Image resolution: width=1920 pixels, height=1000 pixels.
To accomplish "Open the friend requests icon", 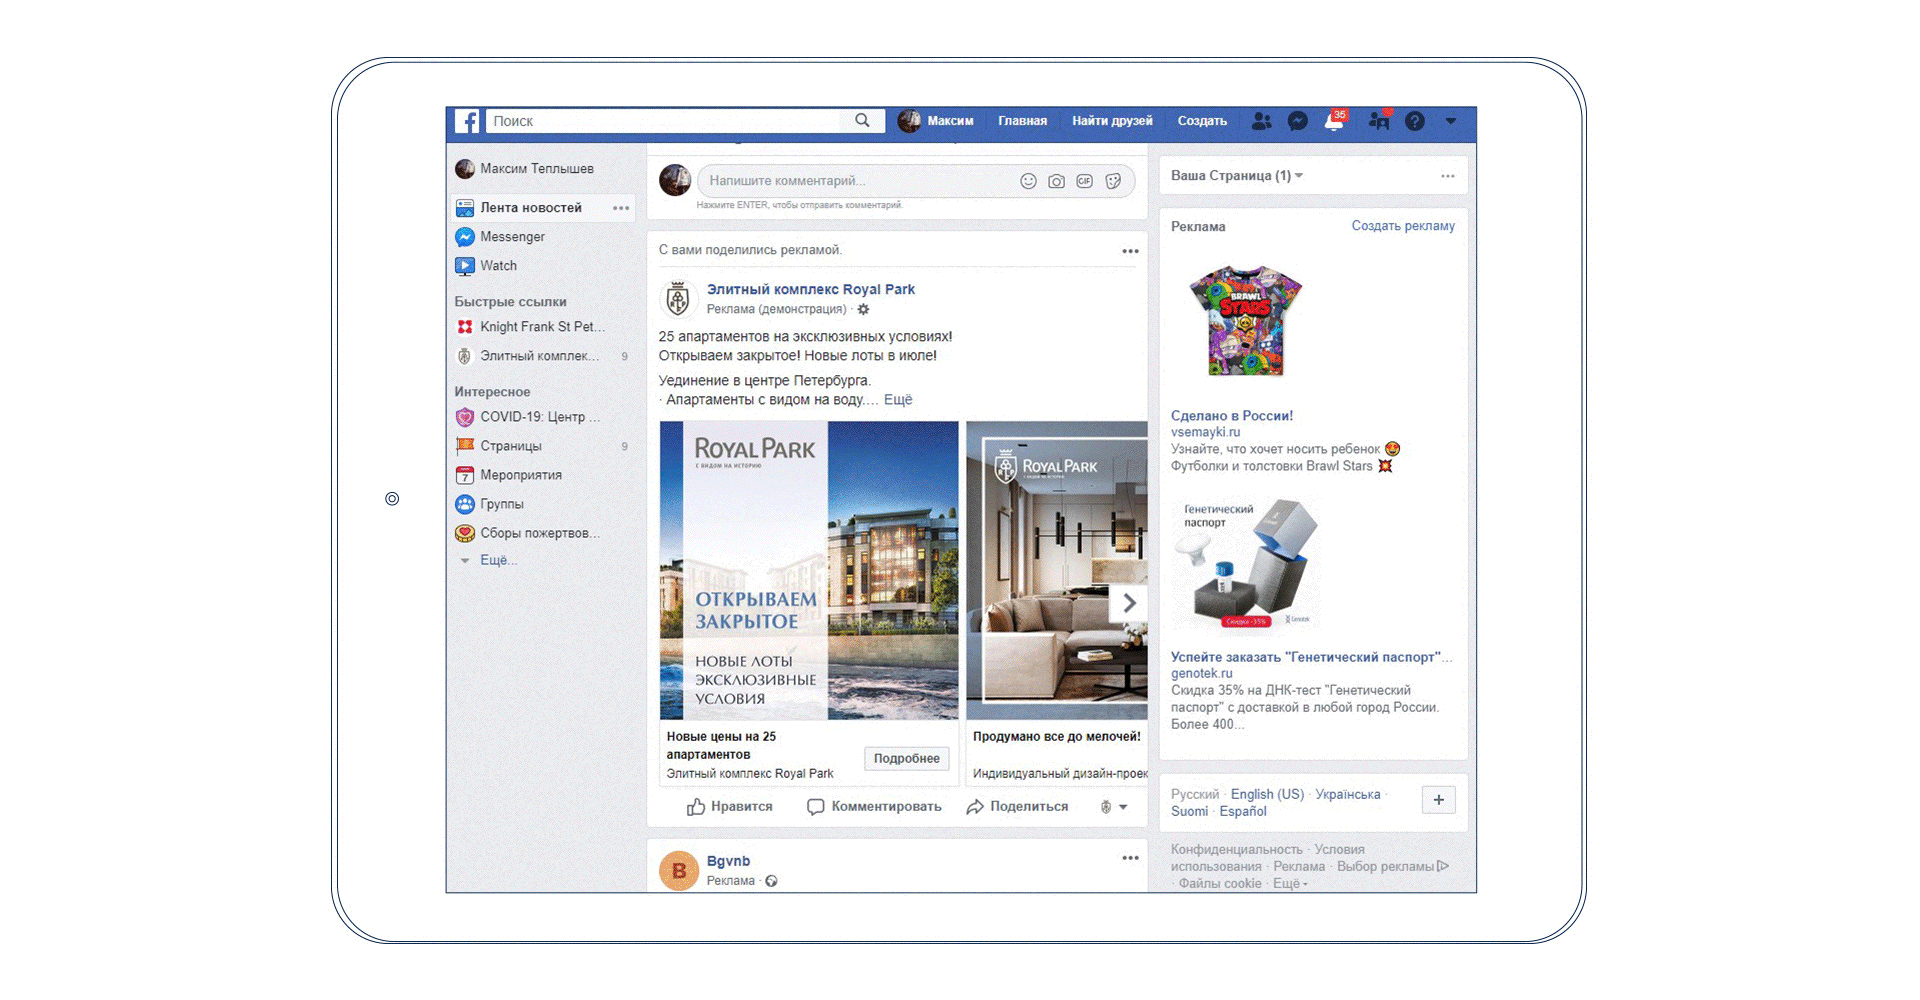I will point(1262,121).
